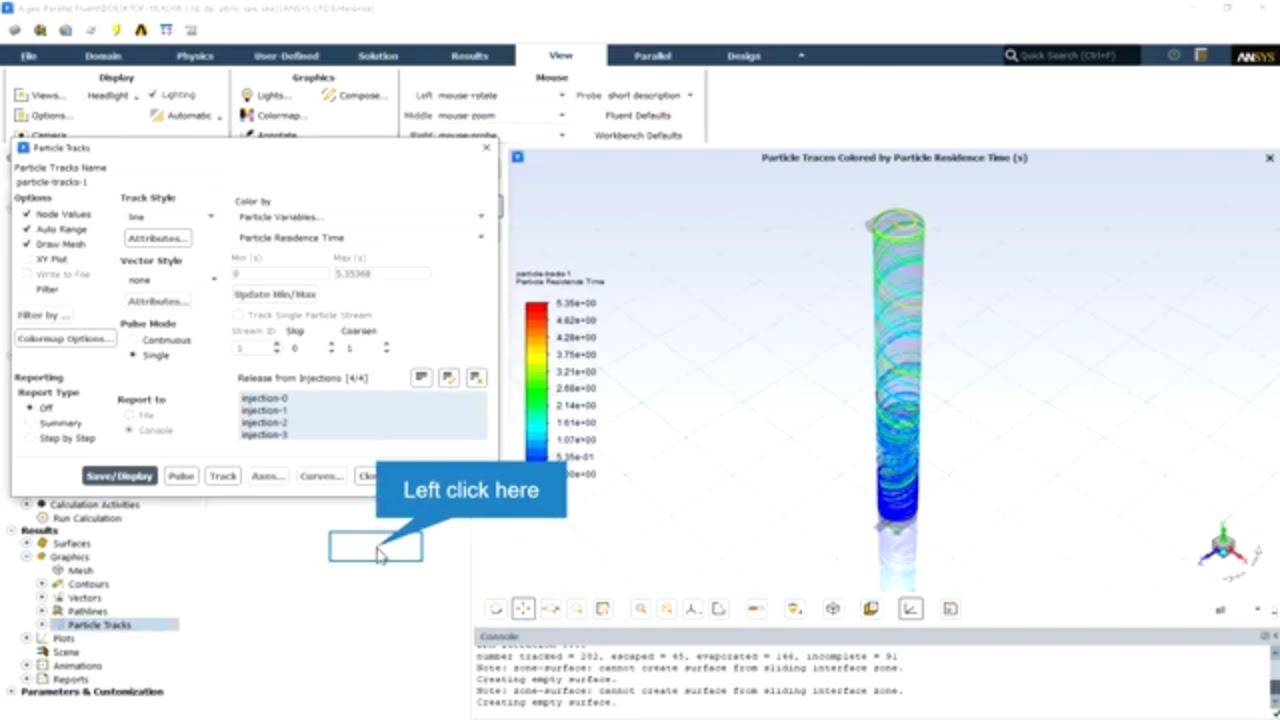Open the Colormap icon in Graphics group
The image size is (1280, 720).
(247, 115)
